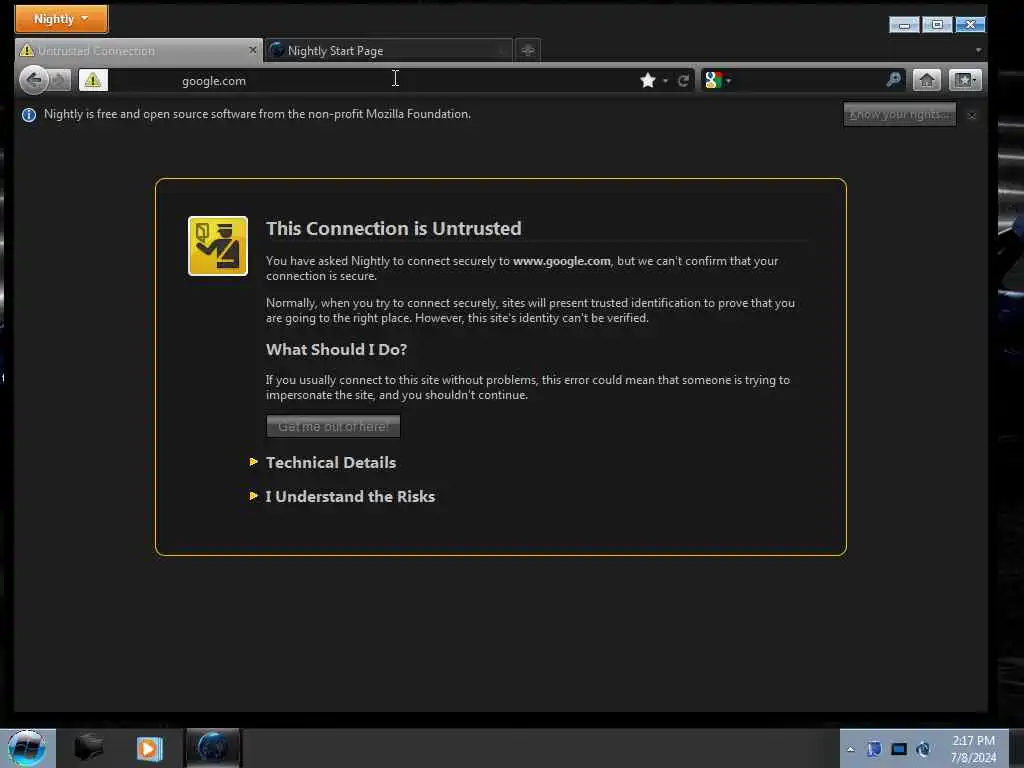Click the Know your rights button

899,114
